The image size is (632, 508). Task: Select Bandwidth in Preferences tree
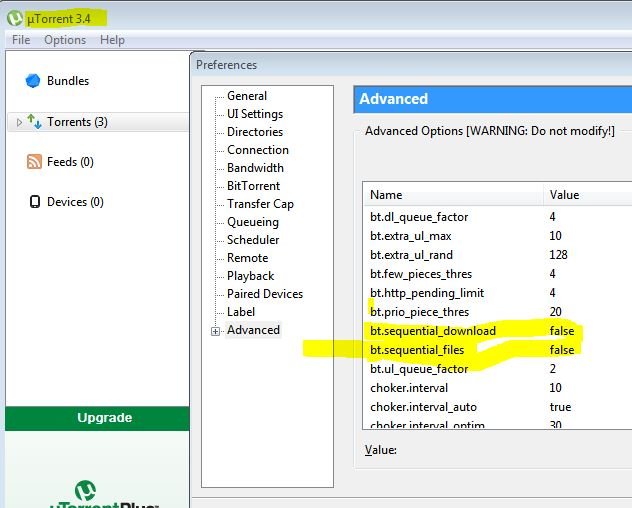click(x=255, y=168)
